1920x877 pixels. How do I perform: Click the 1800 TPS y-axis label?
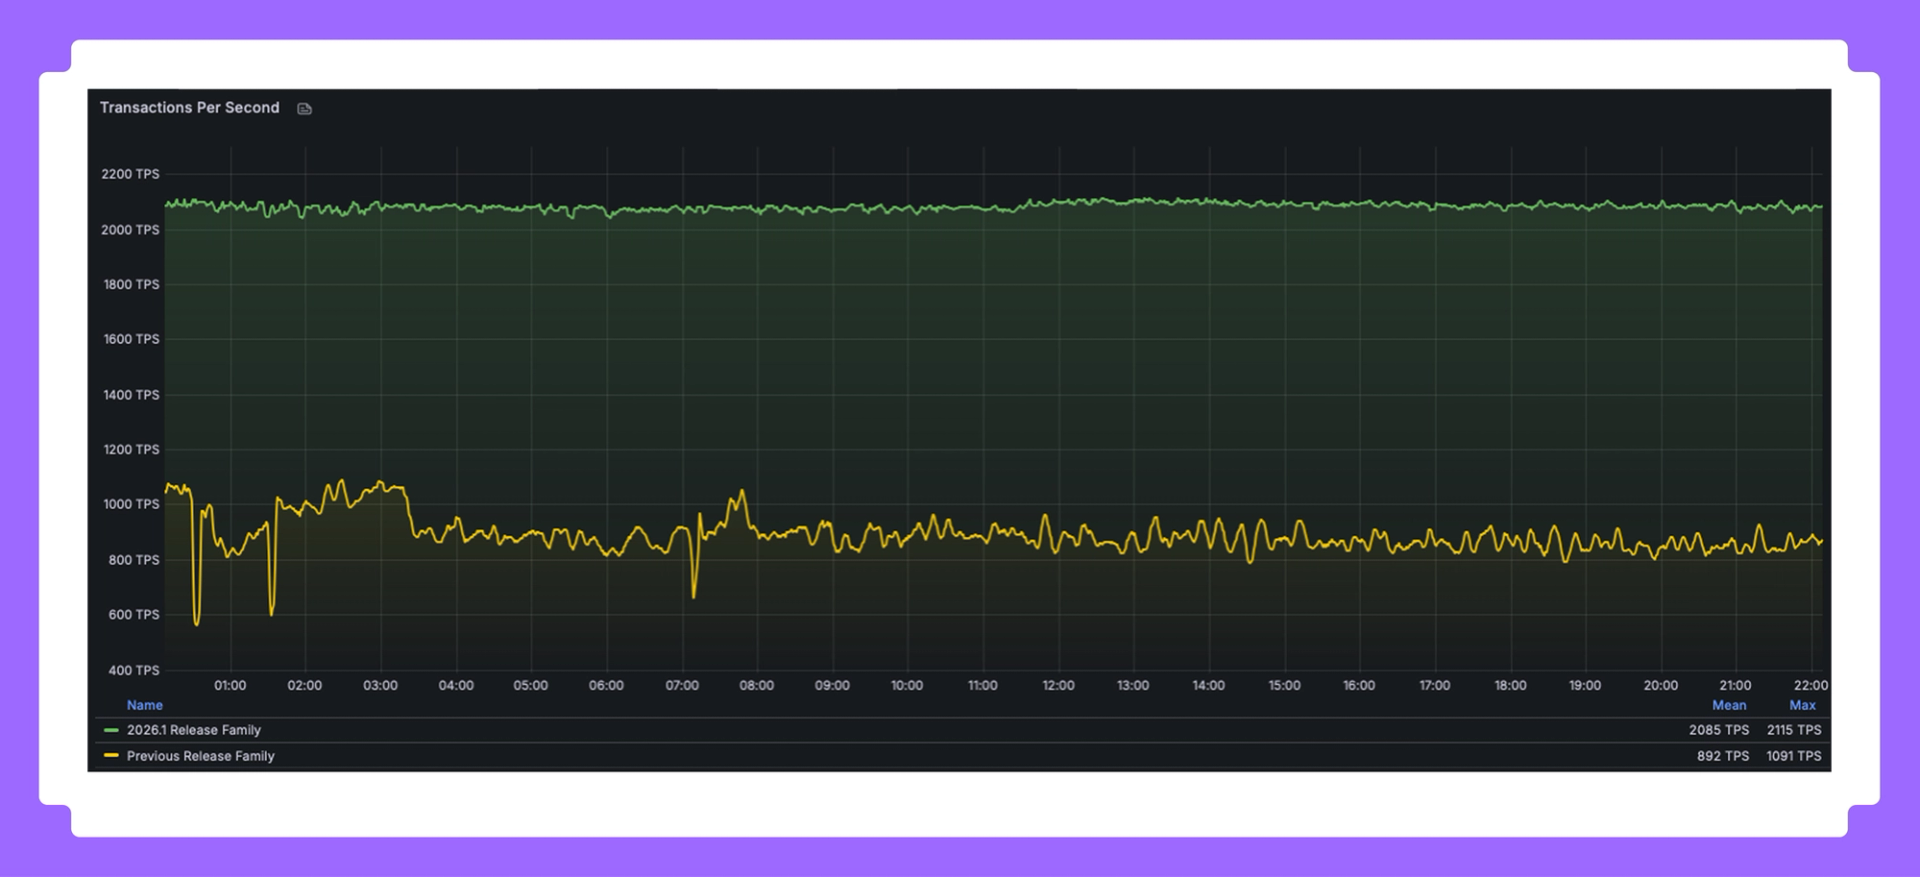click(x=131, y=285)
